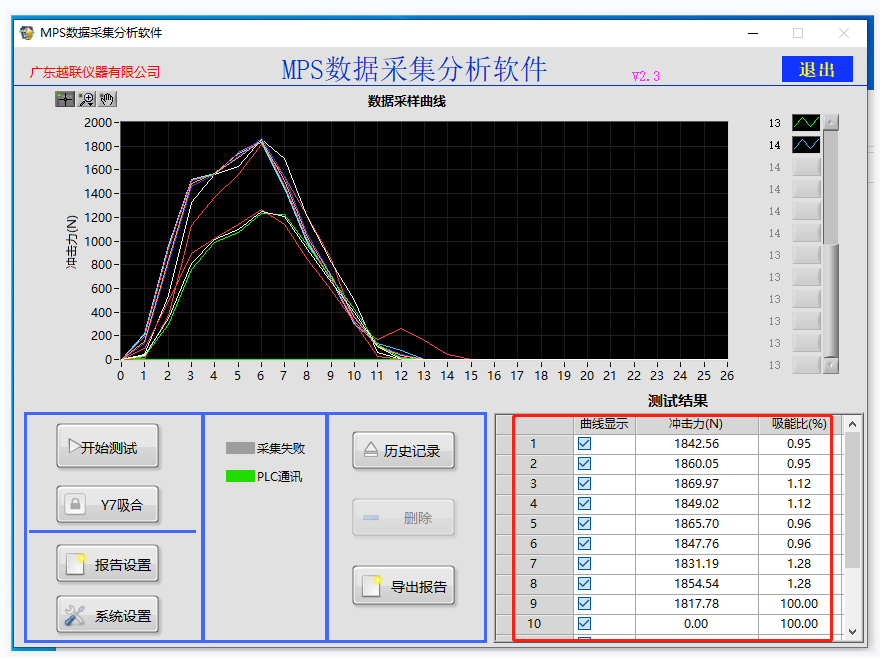This screenshot has width=880, height=658.
Task: Select the zoom magnifier graph tool
Action: click(86, 98)
